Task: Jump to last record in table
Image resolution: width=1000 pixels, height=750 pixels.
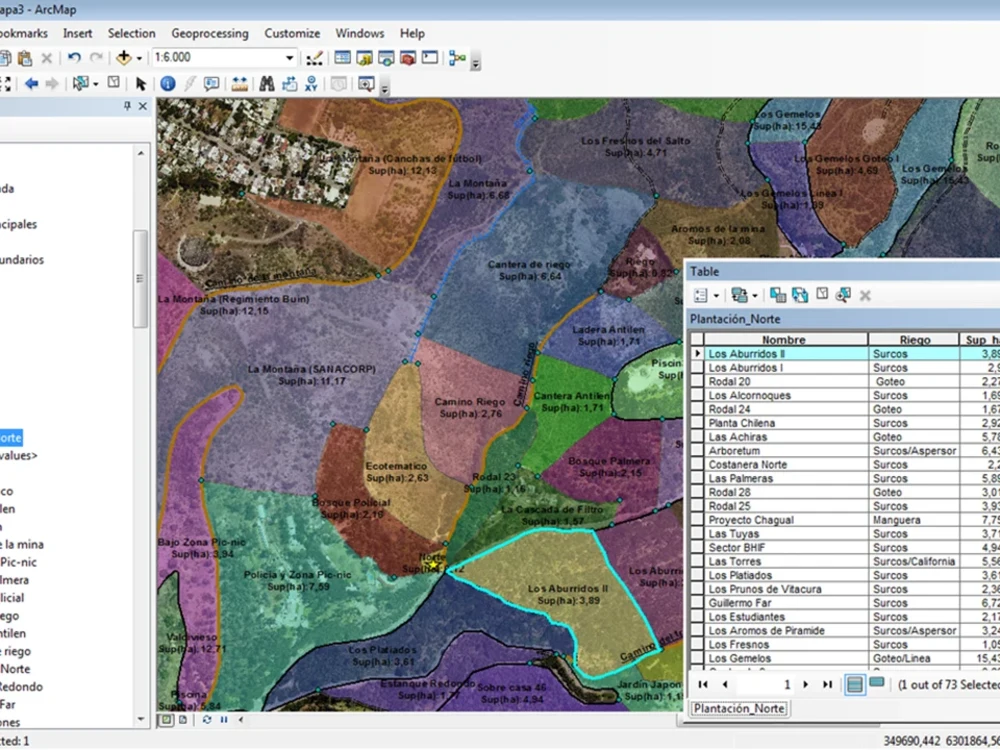Action: 827,684
